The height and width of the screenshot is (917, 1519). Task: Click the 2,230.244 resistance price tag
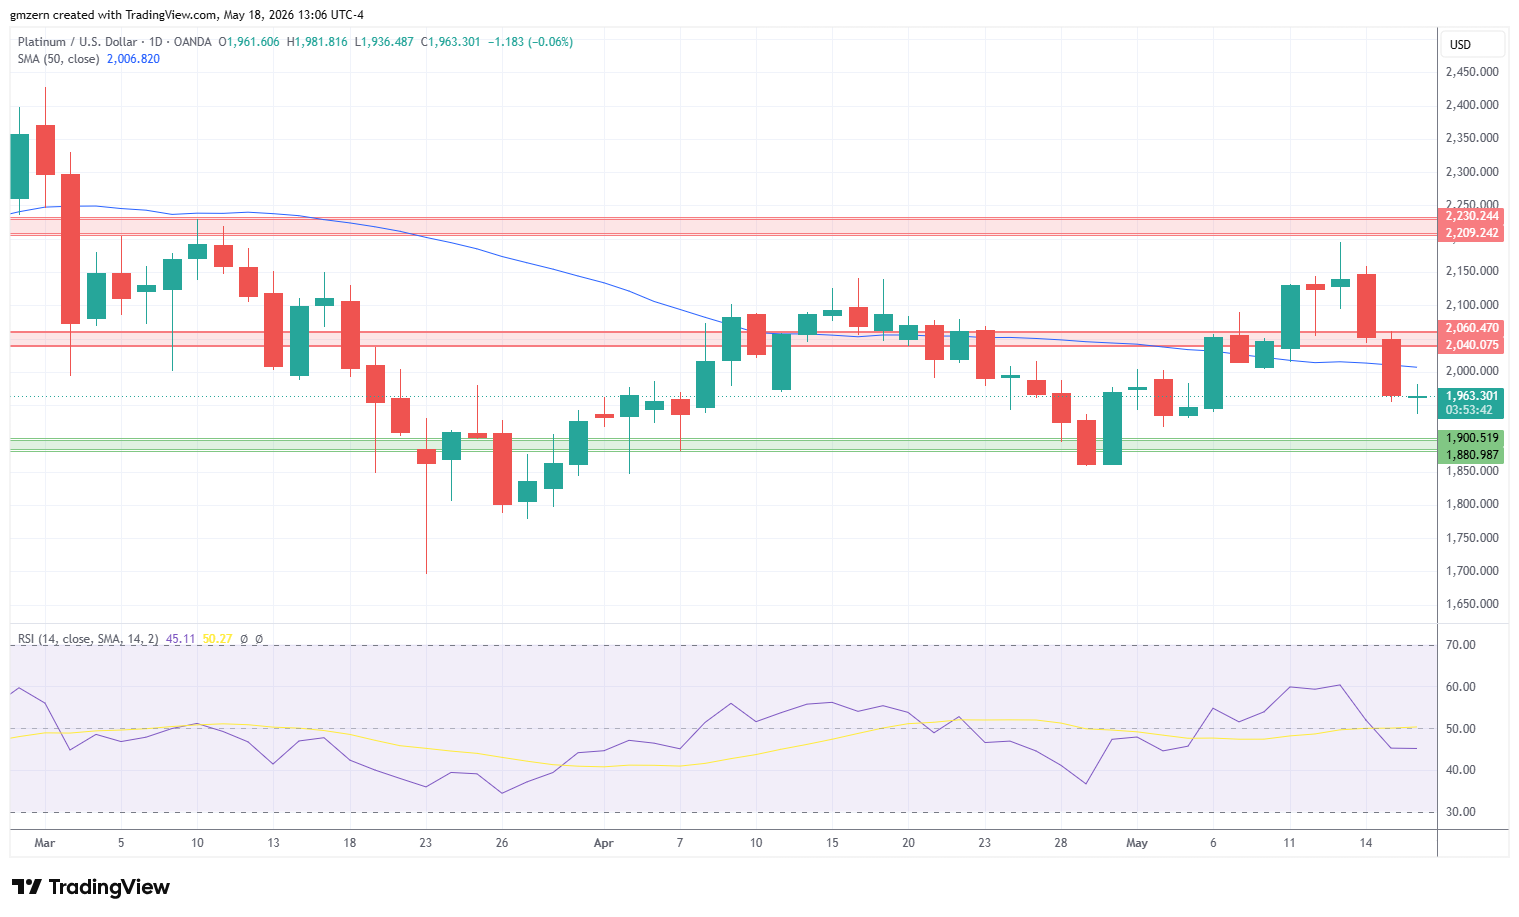[x=1472, y=216]
